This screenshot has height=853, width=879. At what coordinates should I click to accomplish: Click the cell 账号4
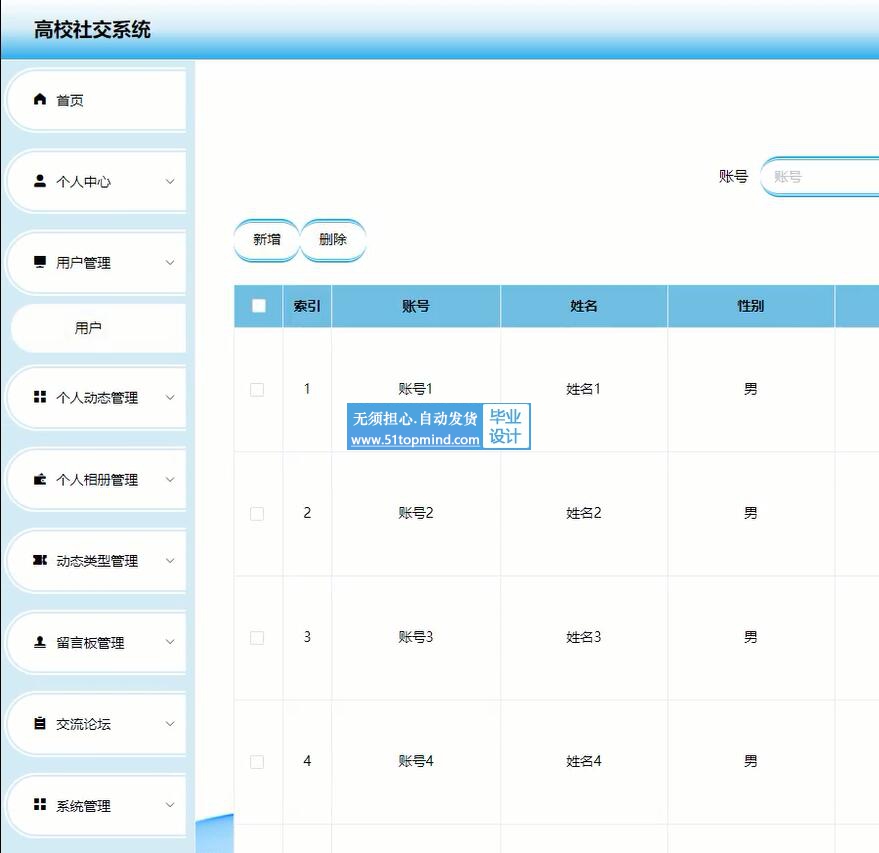[x=415, y=761]
